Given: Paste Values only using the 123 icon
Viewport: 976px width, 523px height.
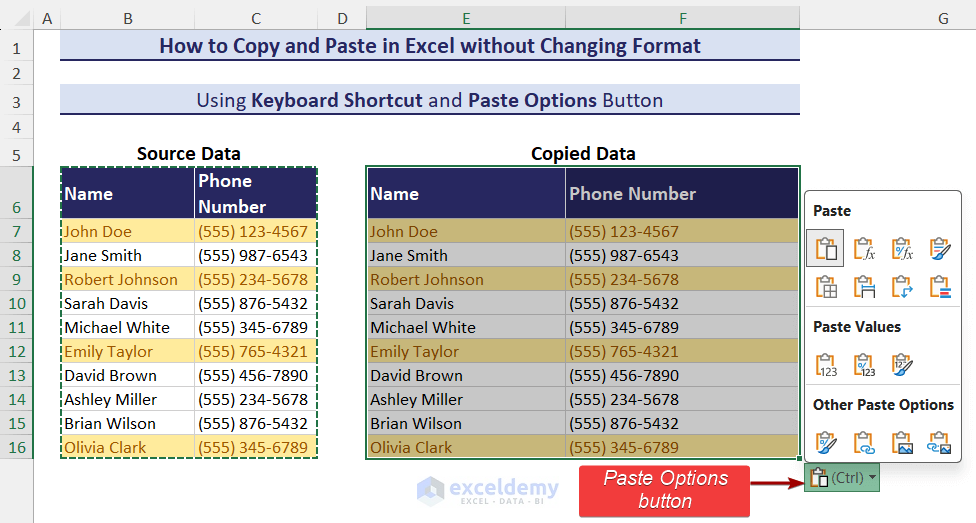Looking at the screenshot, I should [826, 364].
